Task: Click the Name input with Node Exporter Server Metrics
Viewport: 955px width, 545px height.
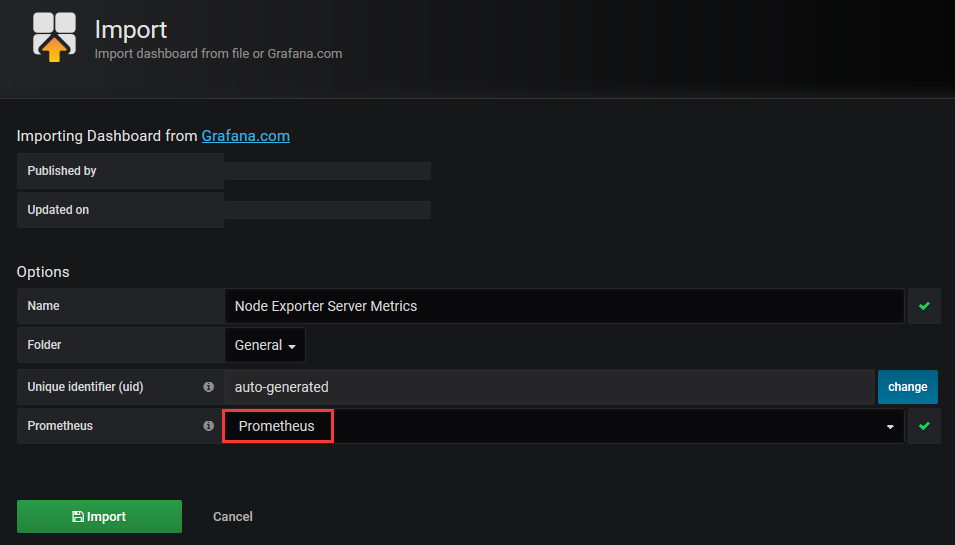Action: [564, 306]
